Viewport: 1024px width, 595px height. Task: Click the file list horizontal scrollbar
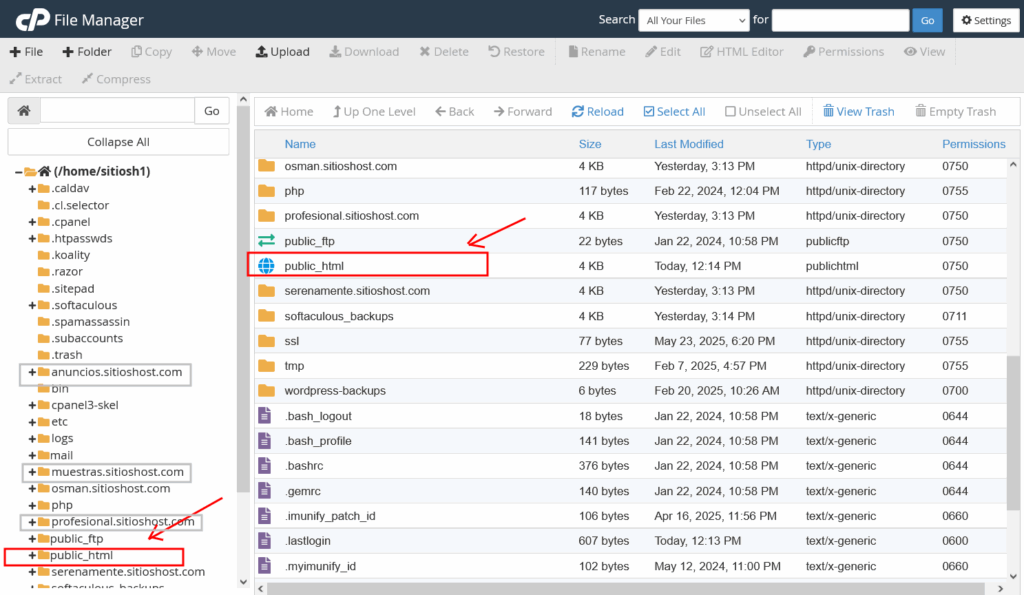[626, 588]
